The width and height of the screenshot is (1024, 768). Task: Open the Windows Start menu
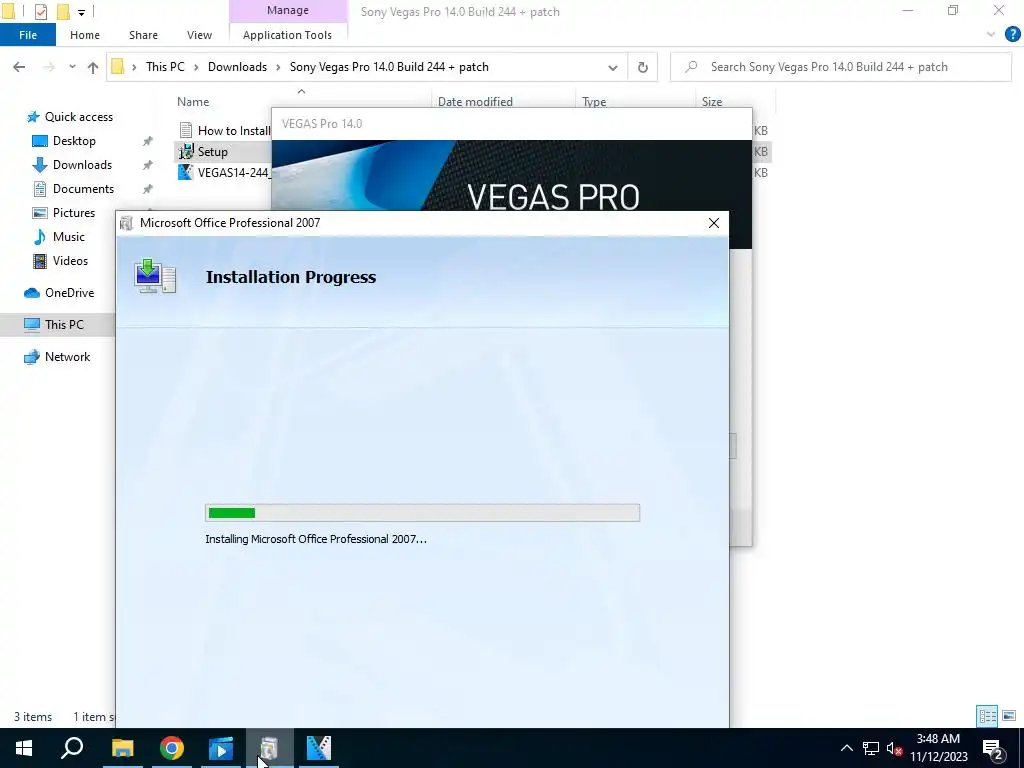[24, 748]
